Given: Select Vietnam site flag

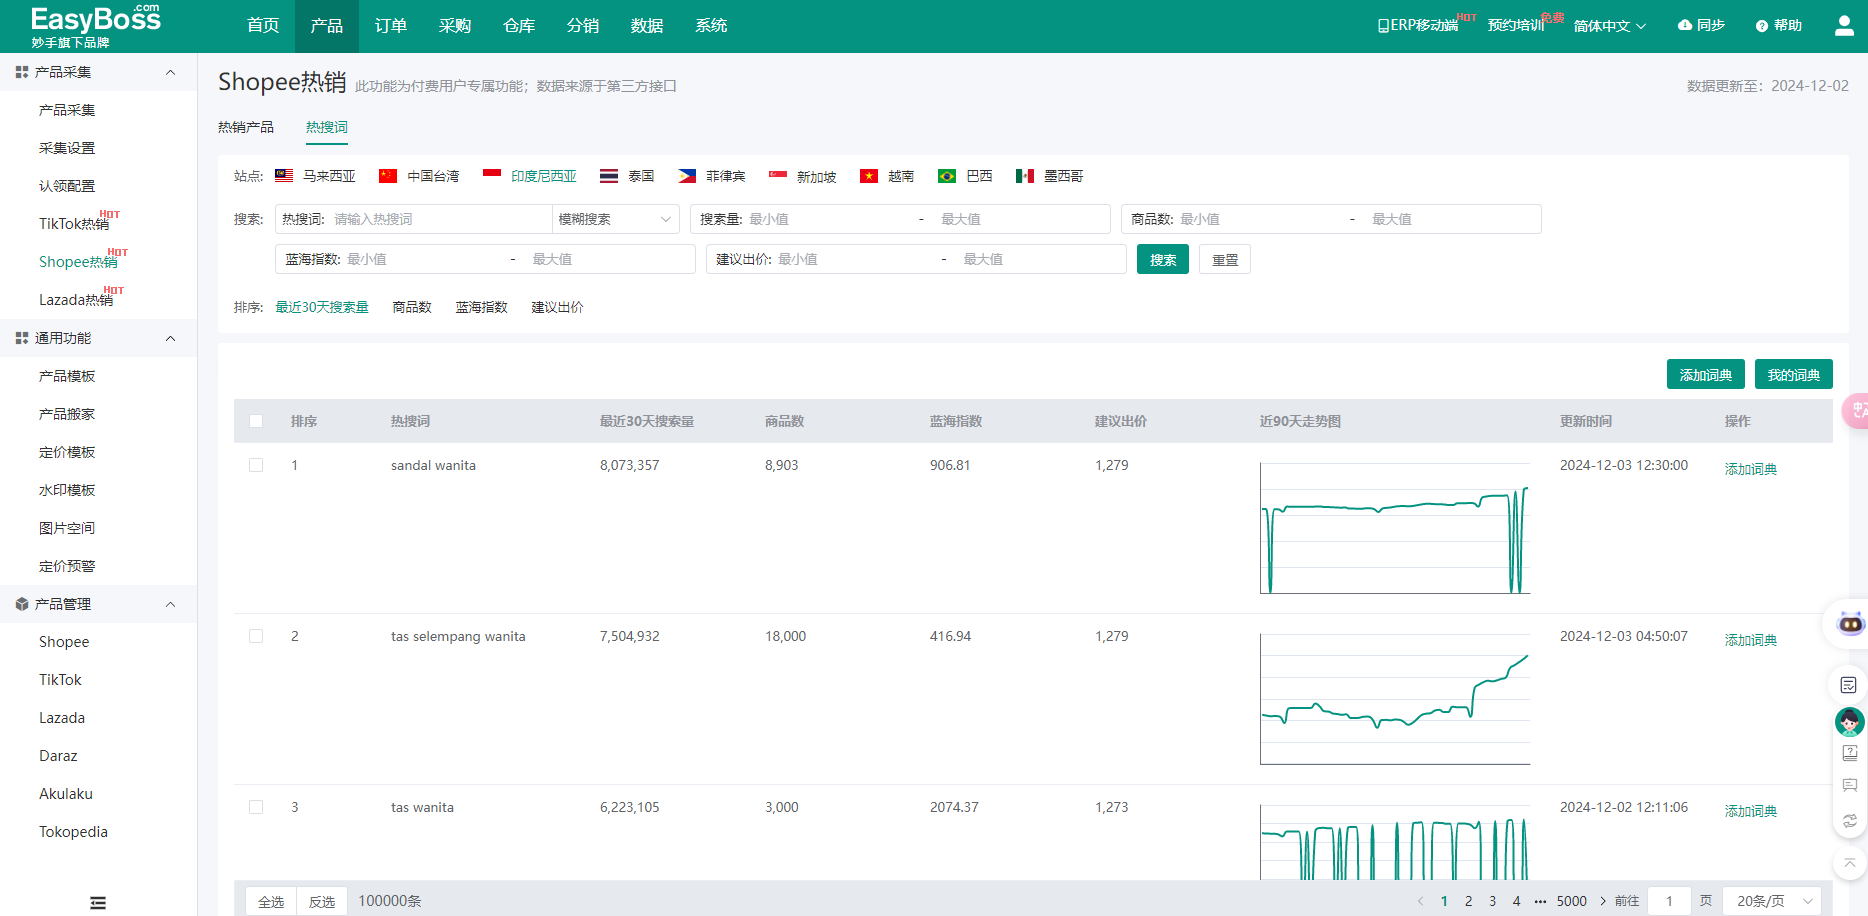Looking at the screenshot, I should (869, 176).
